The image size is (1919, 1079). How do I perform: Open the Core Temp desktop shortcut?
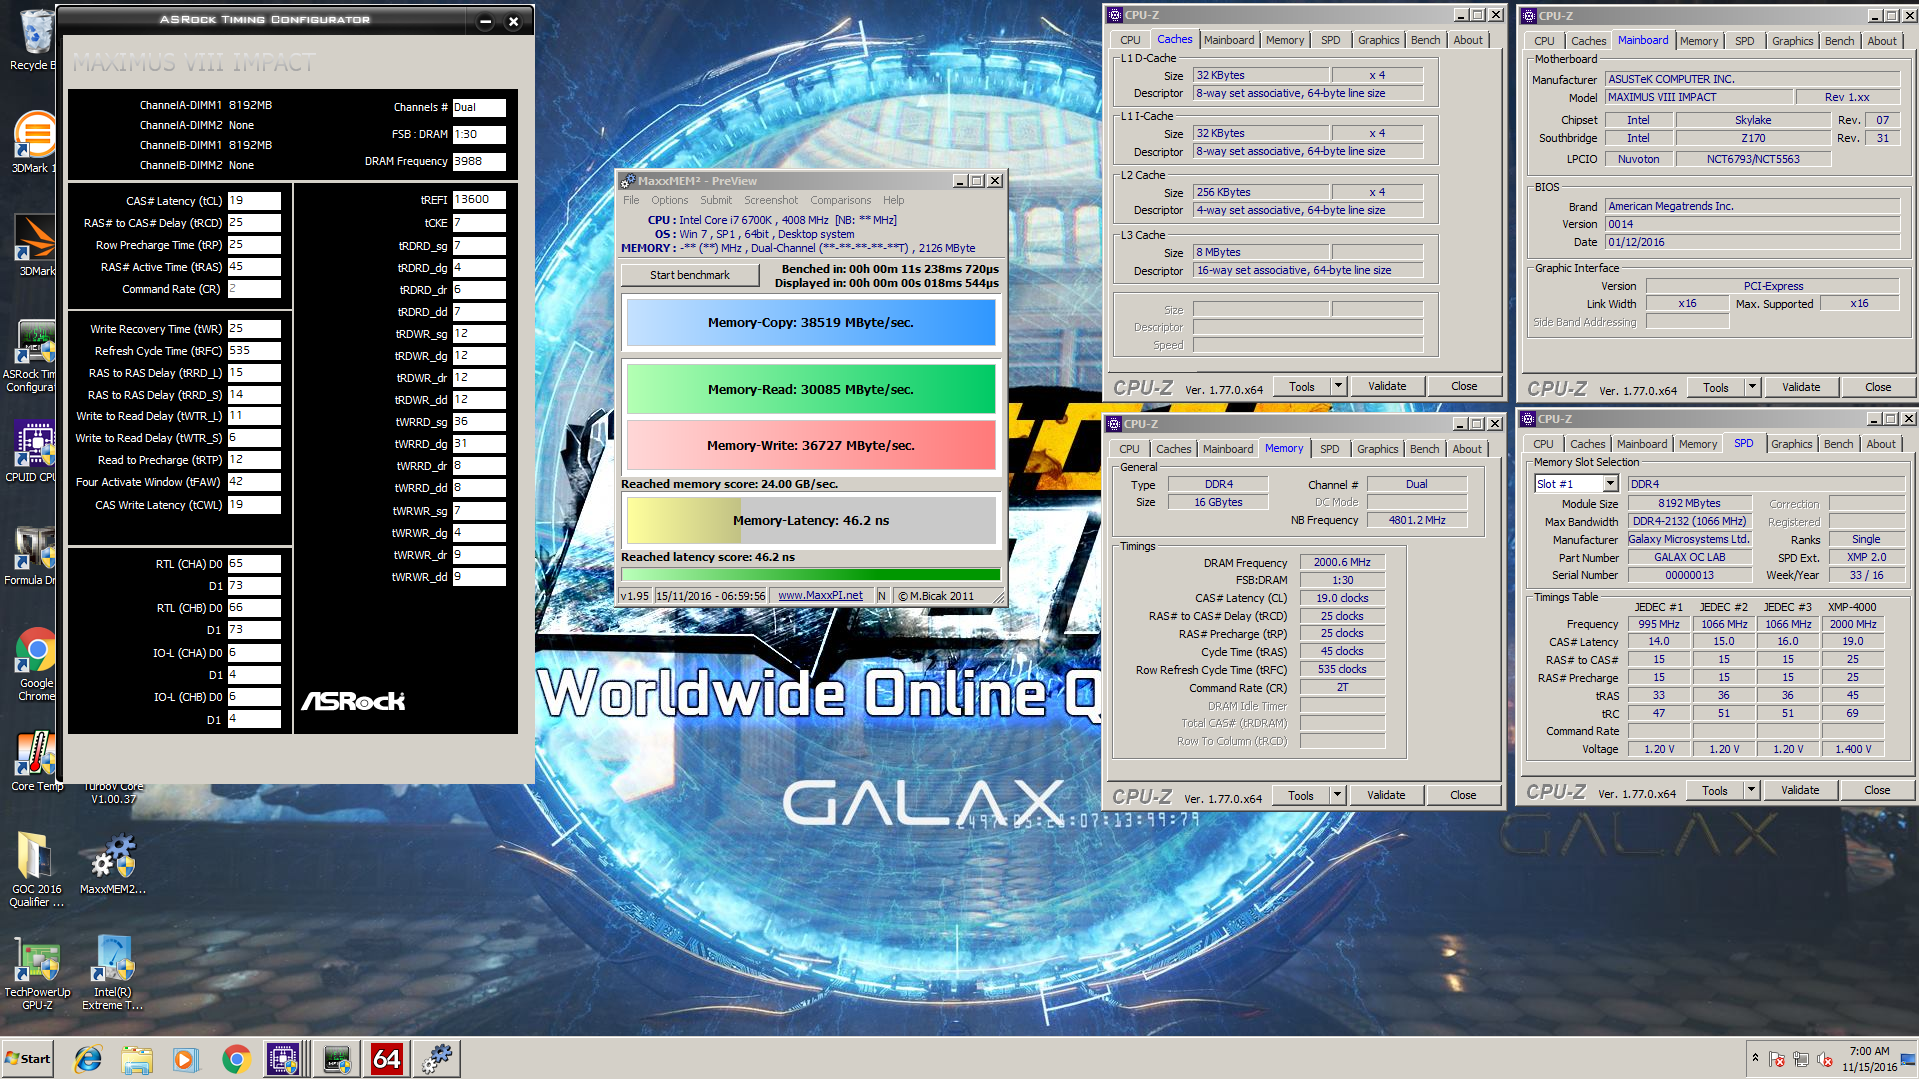[x=36, y=761]
